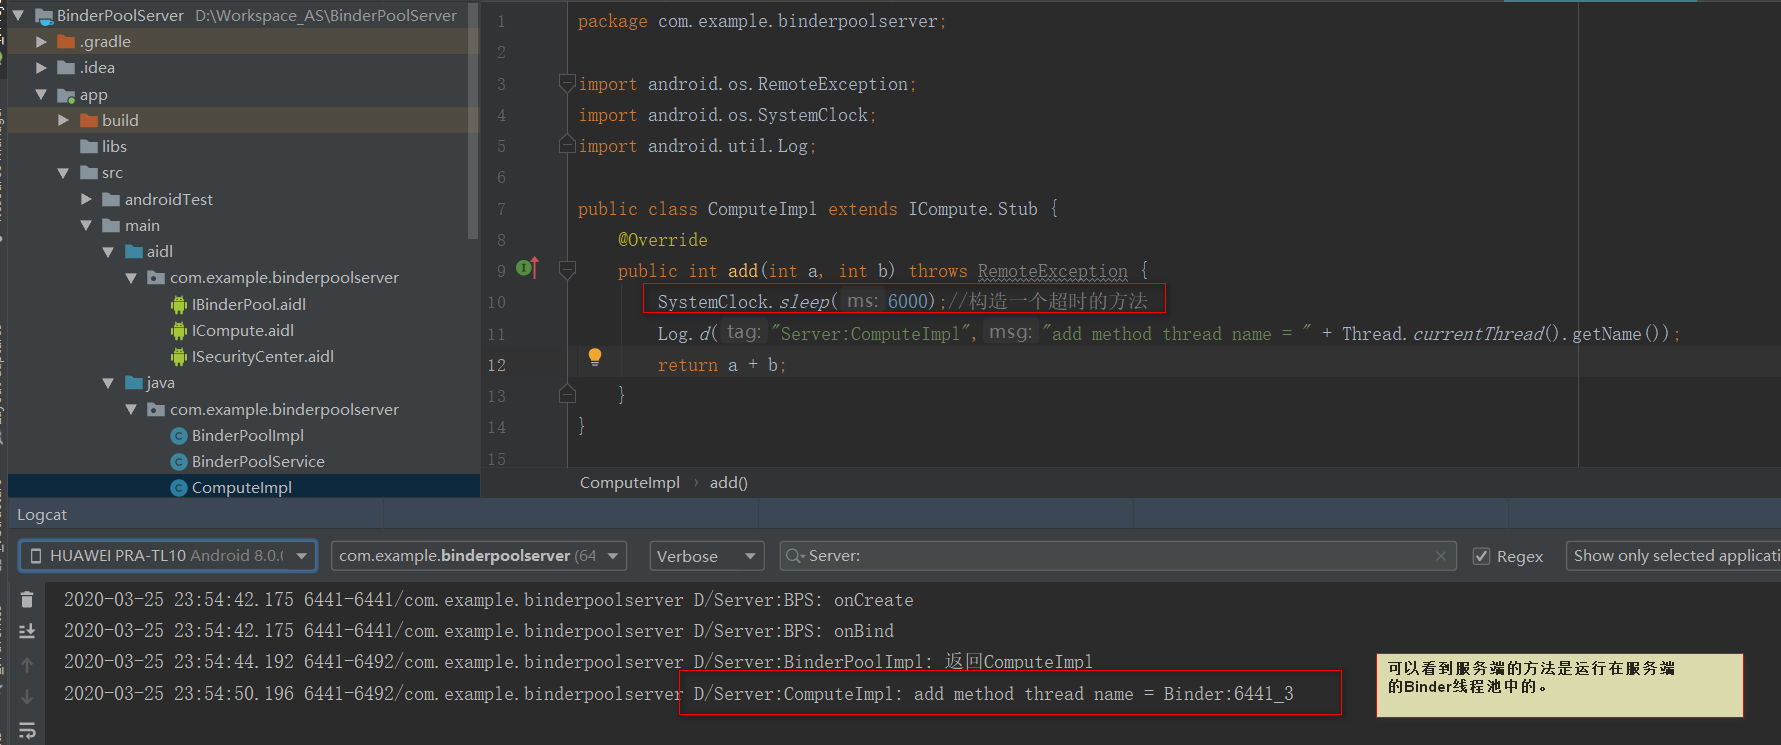Click the libs folder icon
Viewport: 1781px width, 745px height.
pyautogui.click(x=89, y=146)
